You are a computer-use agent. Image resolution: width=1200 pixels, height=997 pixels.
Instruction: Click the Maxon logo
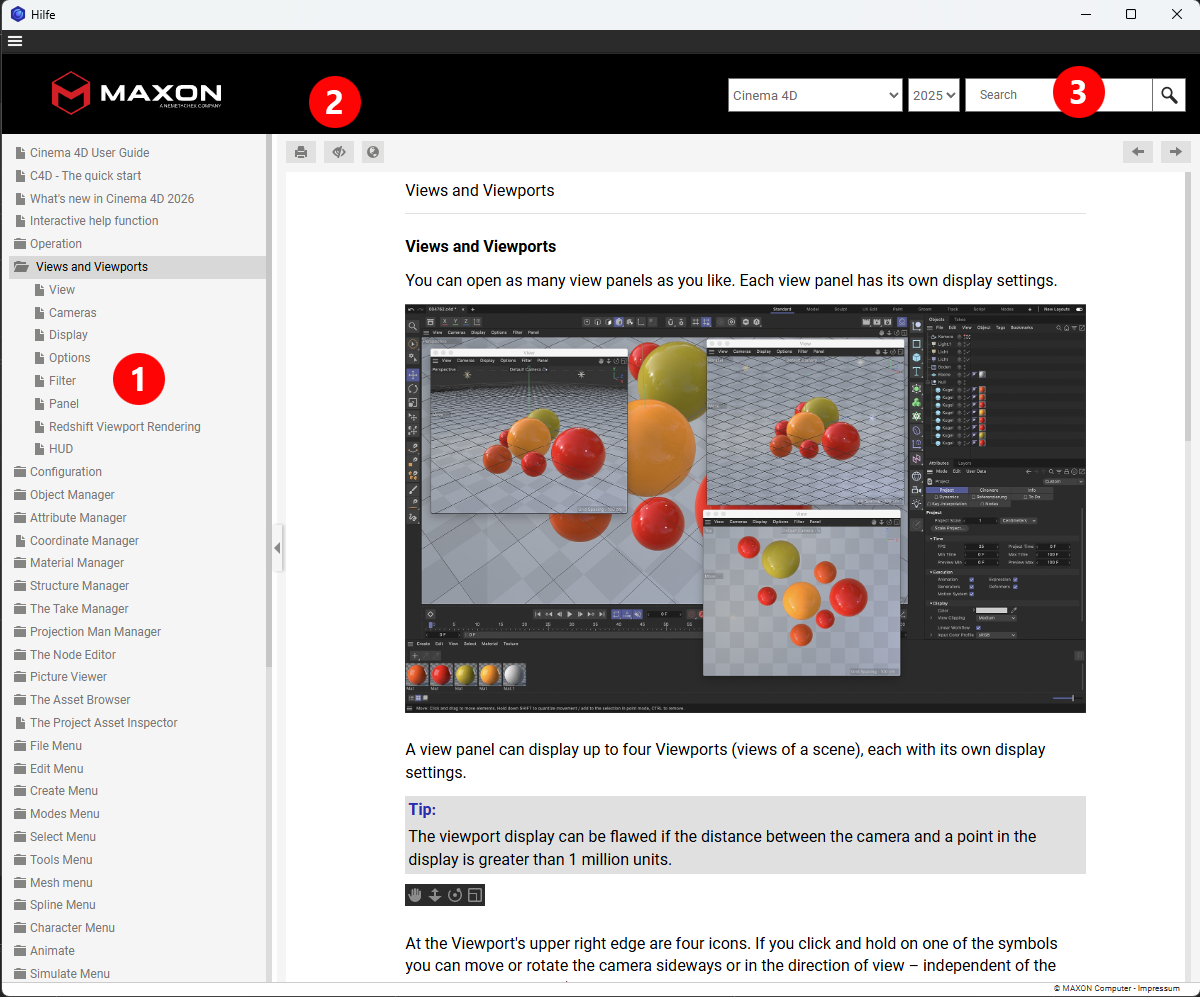click(136, 93)
